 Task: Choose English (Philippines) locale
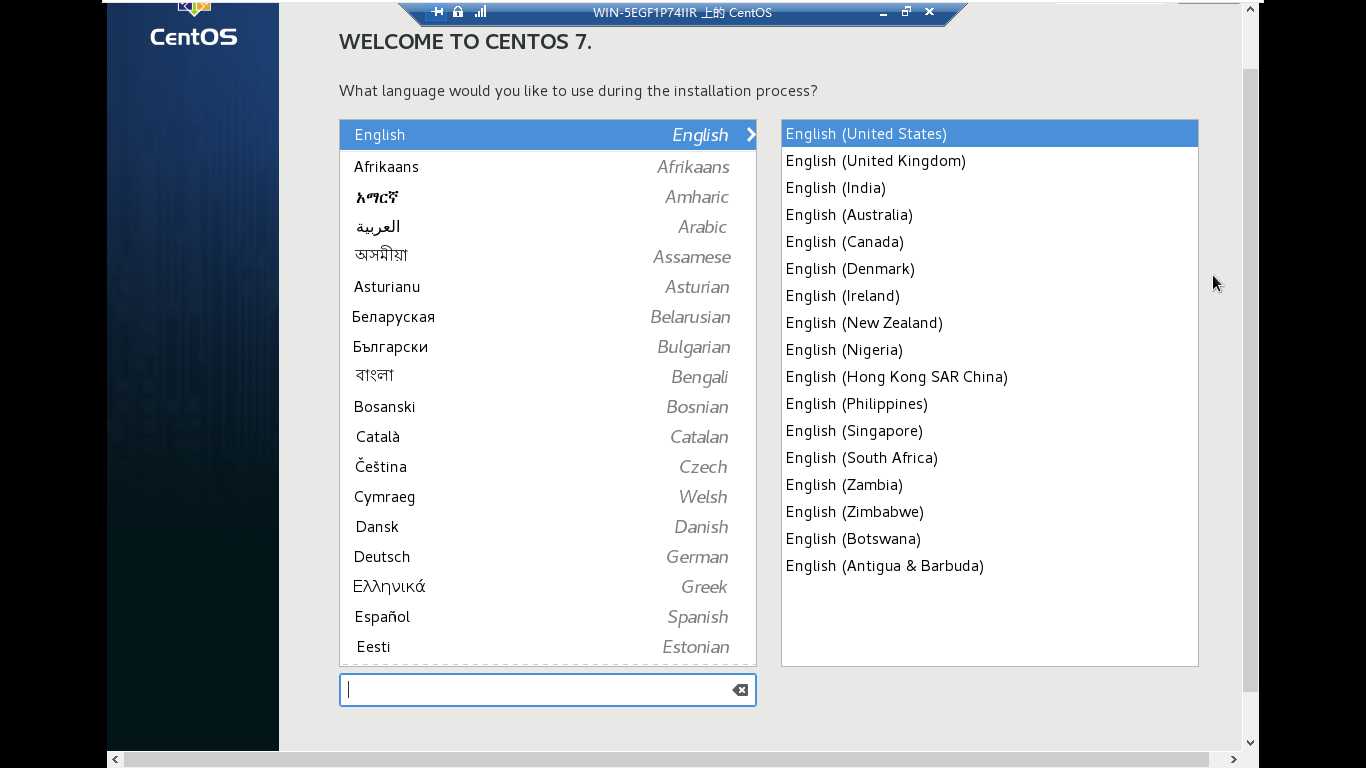(x=990, y=404)
